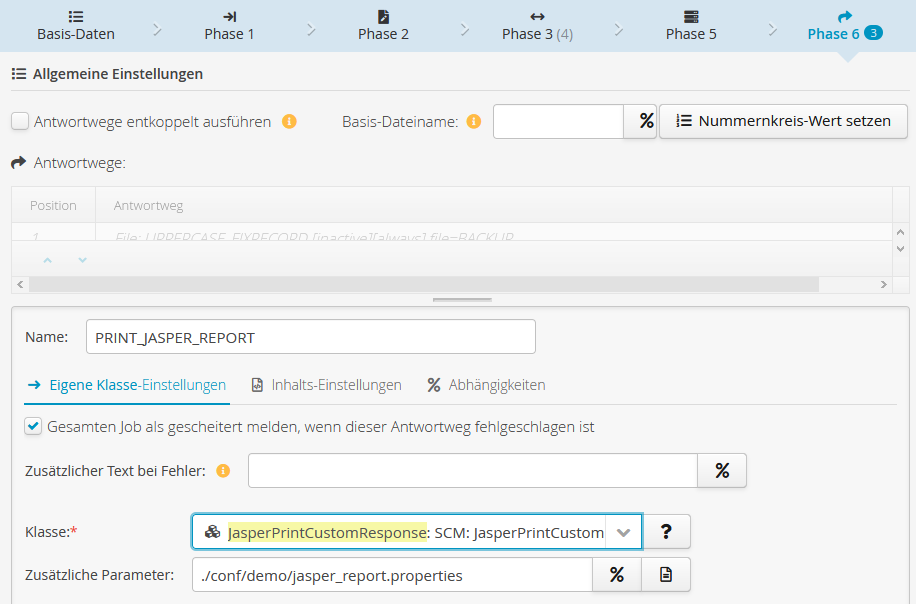916x604 pixels.
Task: Uncheck Gesamten Job als gescheitert melden checkbox
Action: tap(34, 427)
